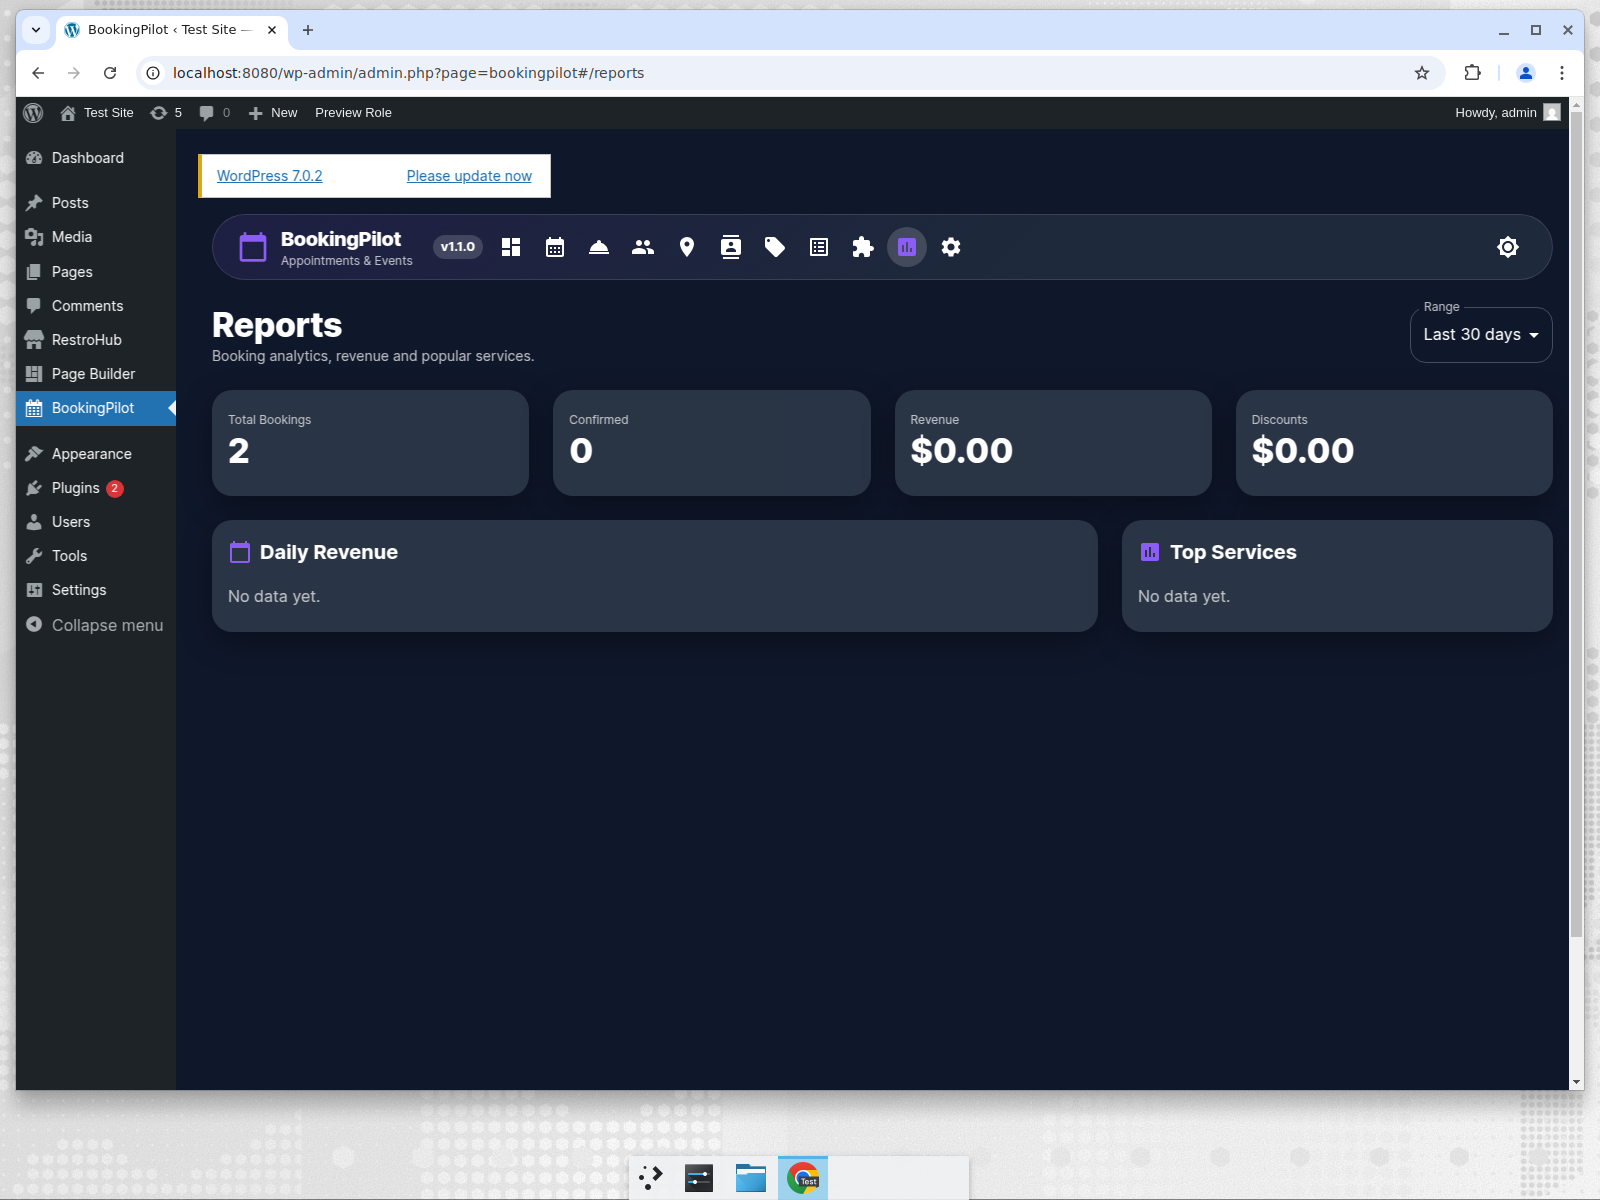Click the active reports chart icon
Screen dimensions: 1600x1200
click(x=907, y=247)
